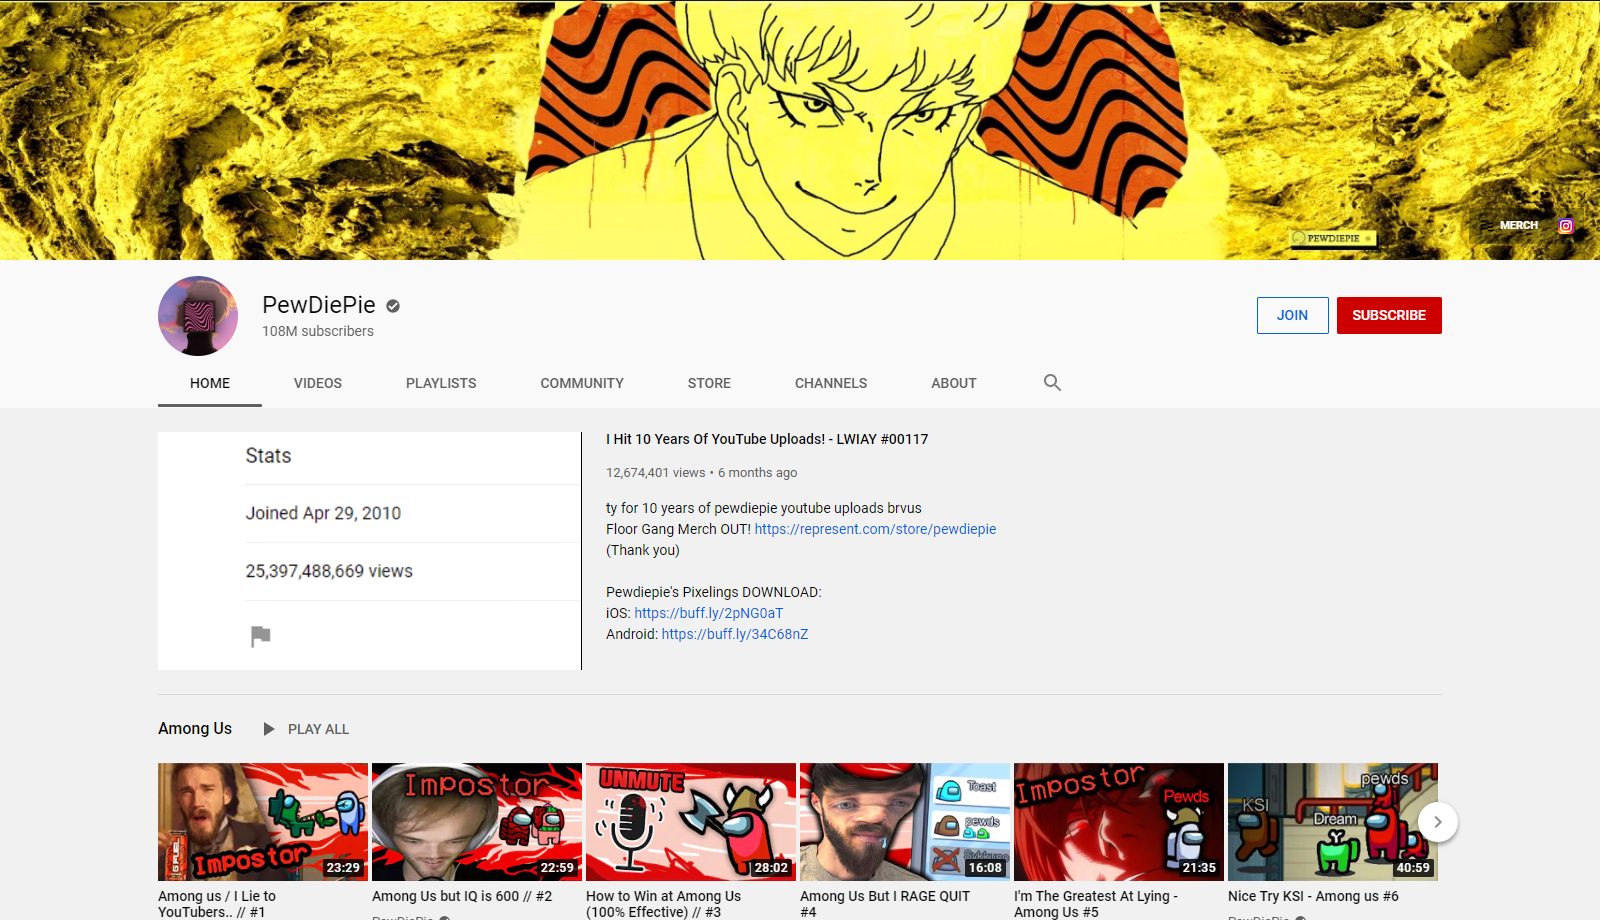Select the HOME tab
The image size is (1600, 920).
point(210,383)
